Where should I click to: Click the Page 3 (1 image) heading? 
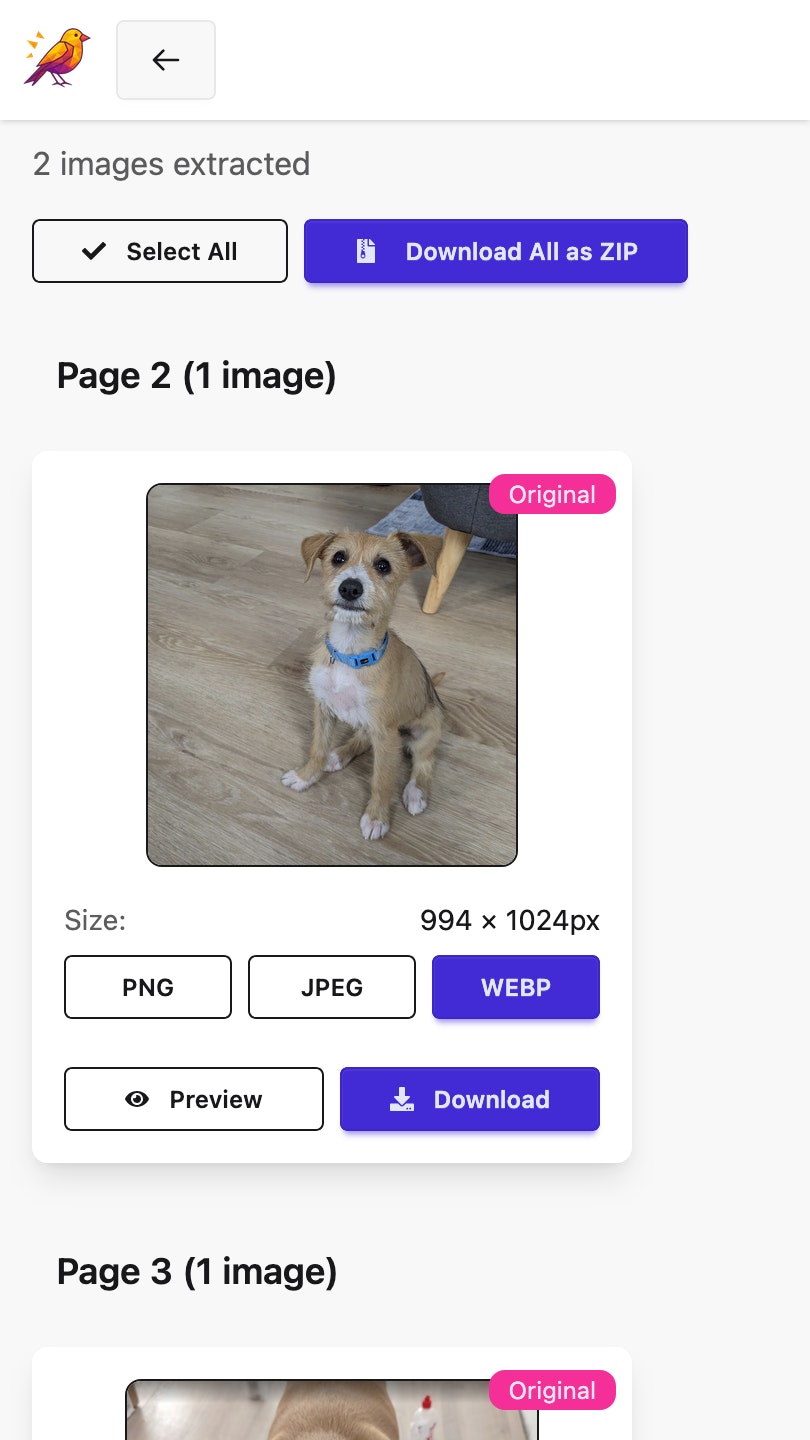tap(197, 1272)
